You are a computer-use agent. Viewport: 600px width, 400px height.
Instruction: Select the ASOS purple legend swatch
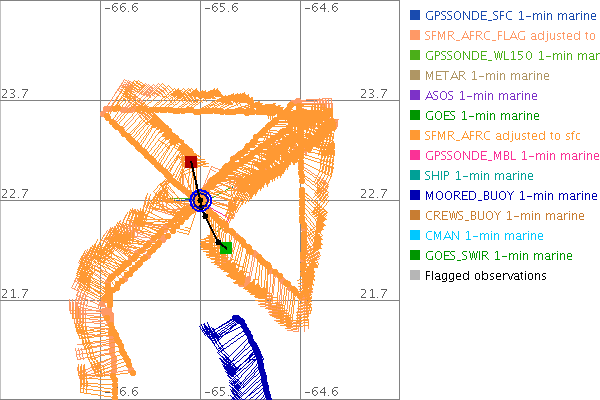[415, 96]
